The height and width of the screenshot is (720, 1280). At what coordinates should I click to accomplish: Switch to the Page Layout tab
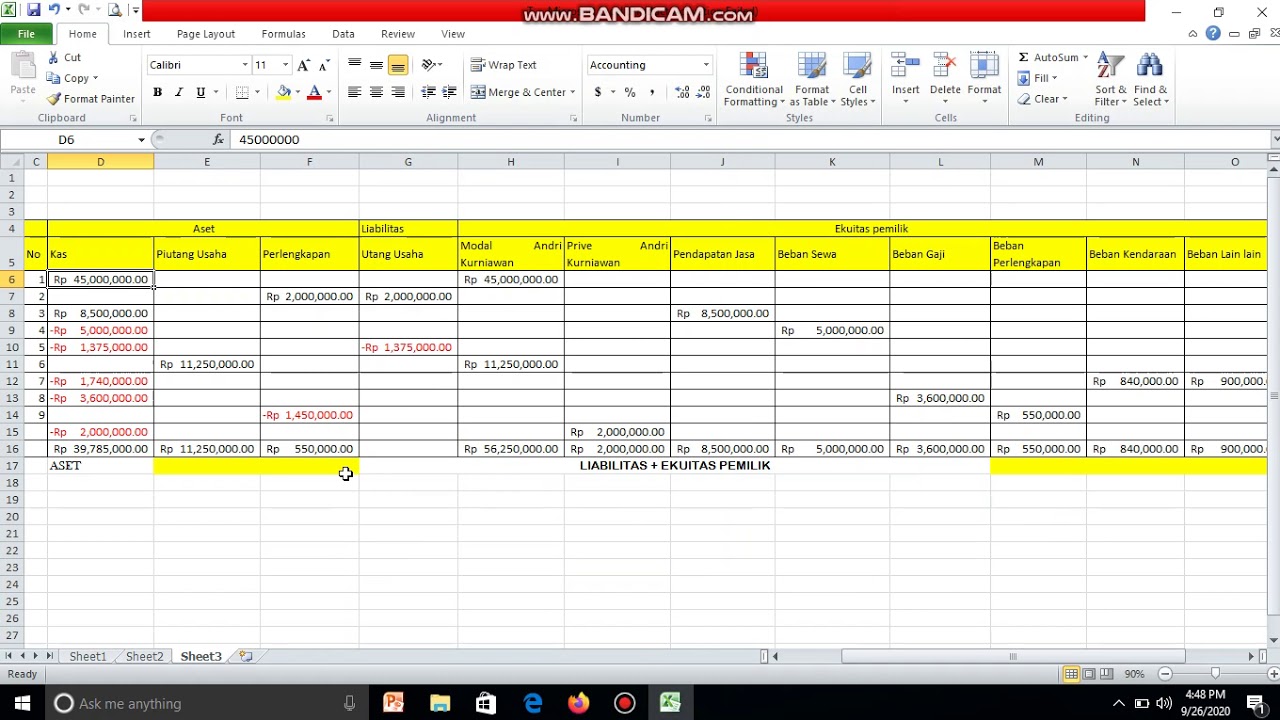point(206,34)
